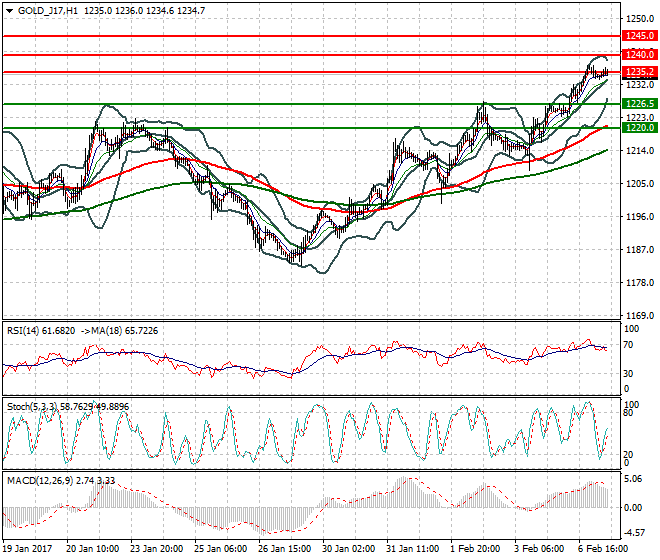Select the 1220.0 green price label
The height and width of the screenshot is (560, 660).
click(x=639, y=128)
